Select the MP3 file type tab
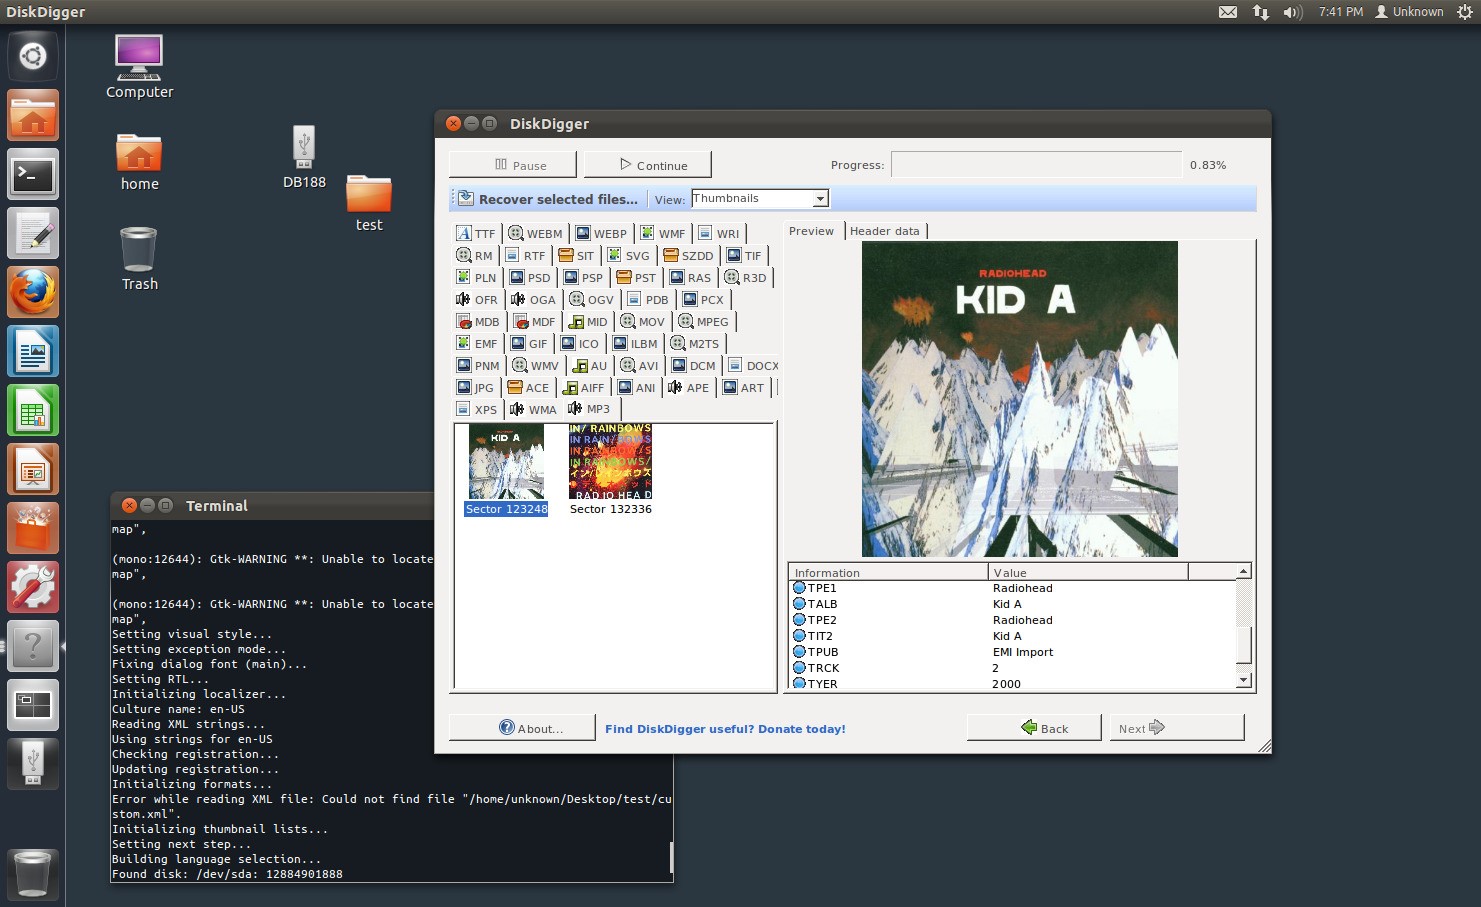This screenshot has height=907, width=1481. tap(589, 409)
